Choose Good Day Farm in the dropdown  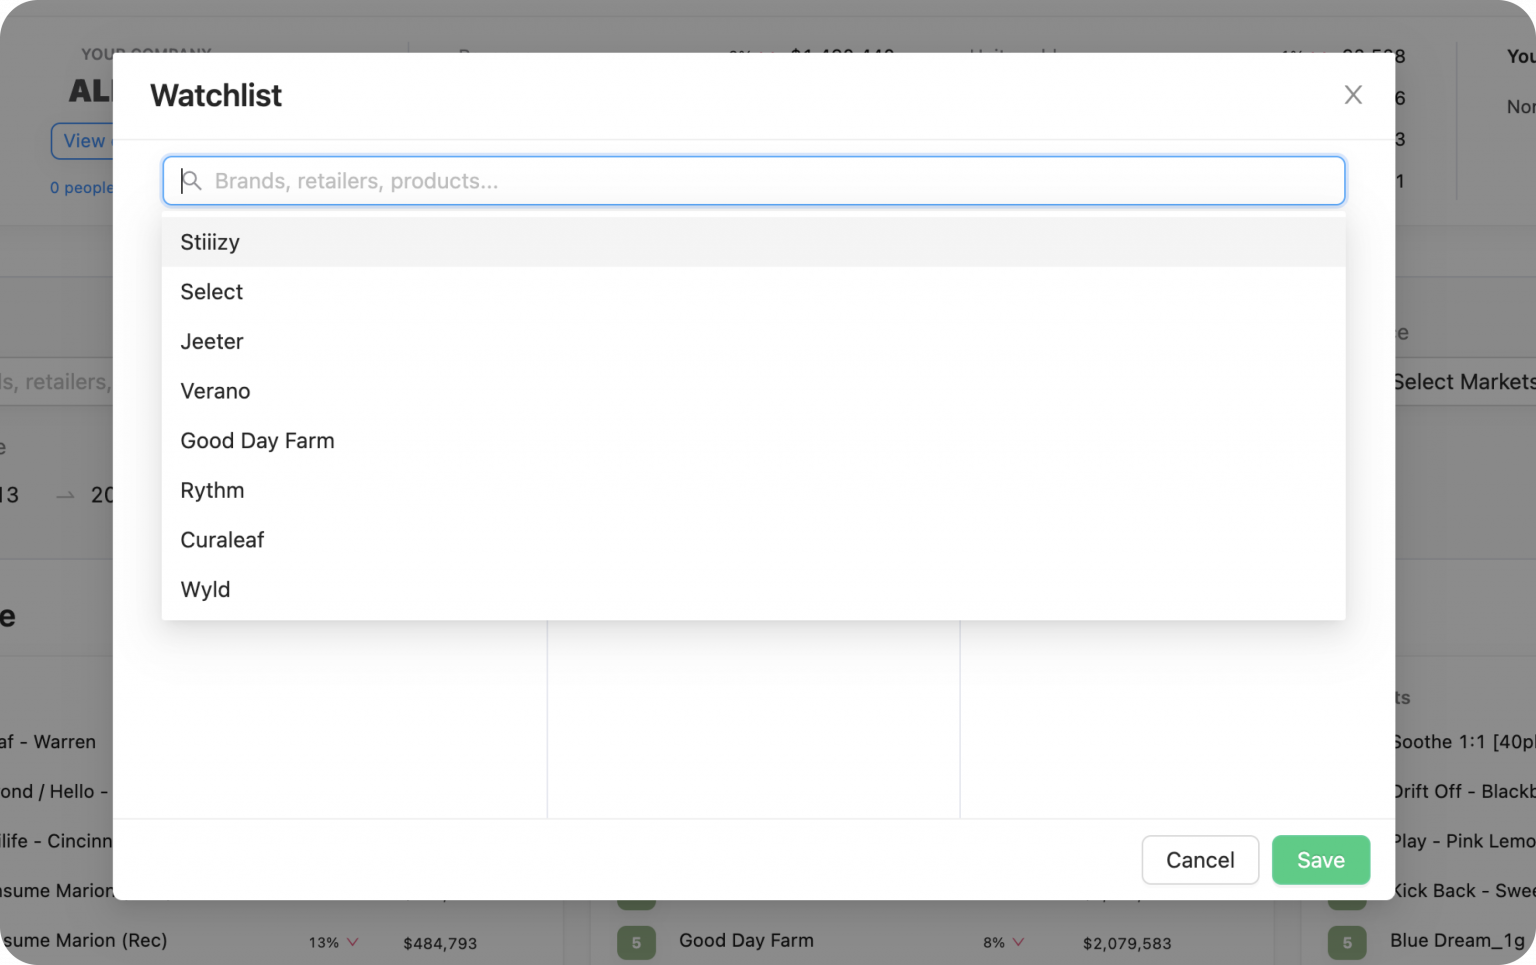753,441
